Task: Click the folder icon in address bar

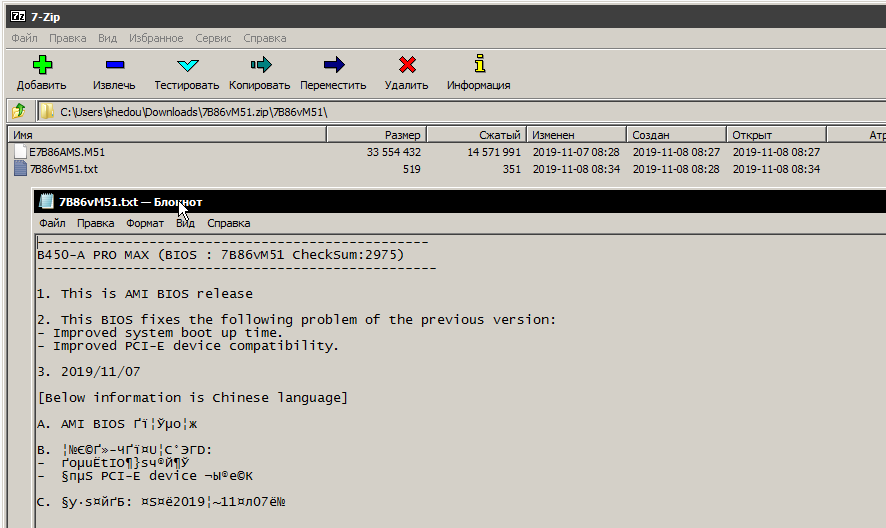Action: tap(47, 111)
